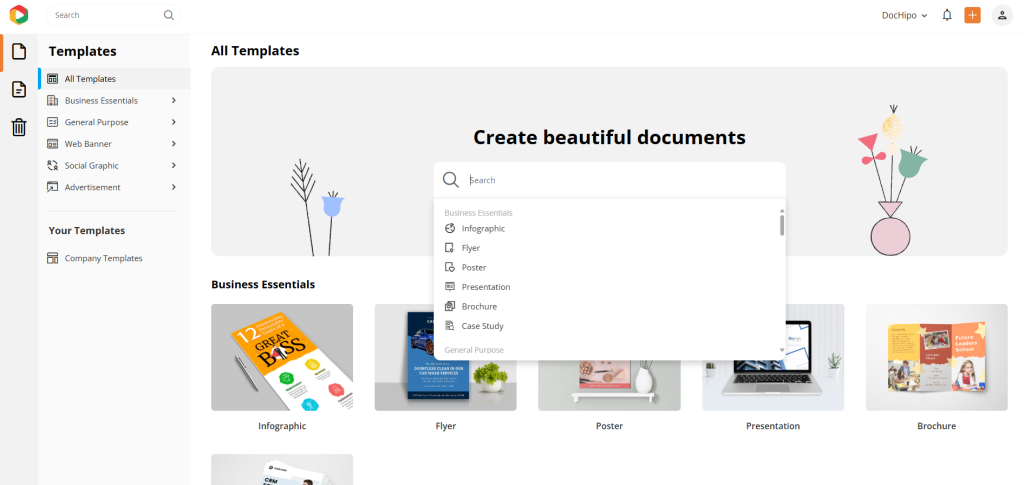This screenshot has width=1024, height=485.
Task: Open Social Graphic category label
Action: point(91,166)
